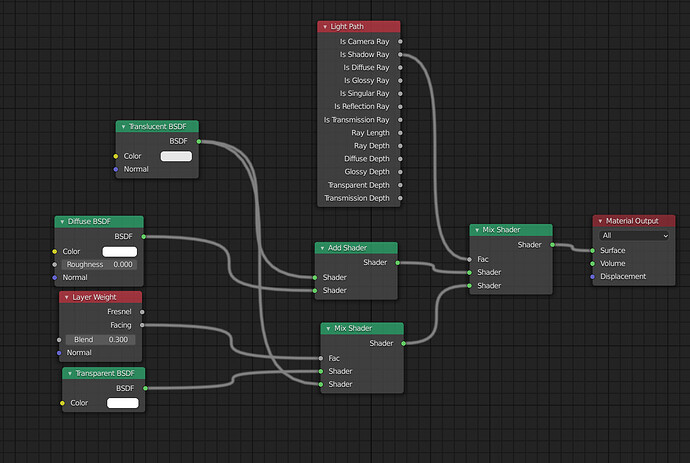Click the Material Output Surface input socket
Image resolution: width=690 pixels, height=463 pixels.
(592, 250)
